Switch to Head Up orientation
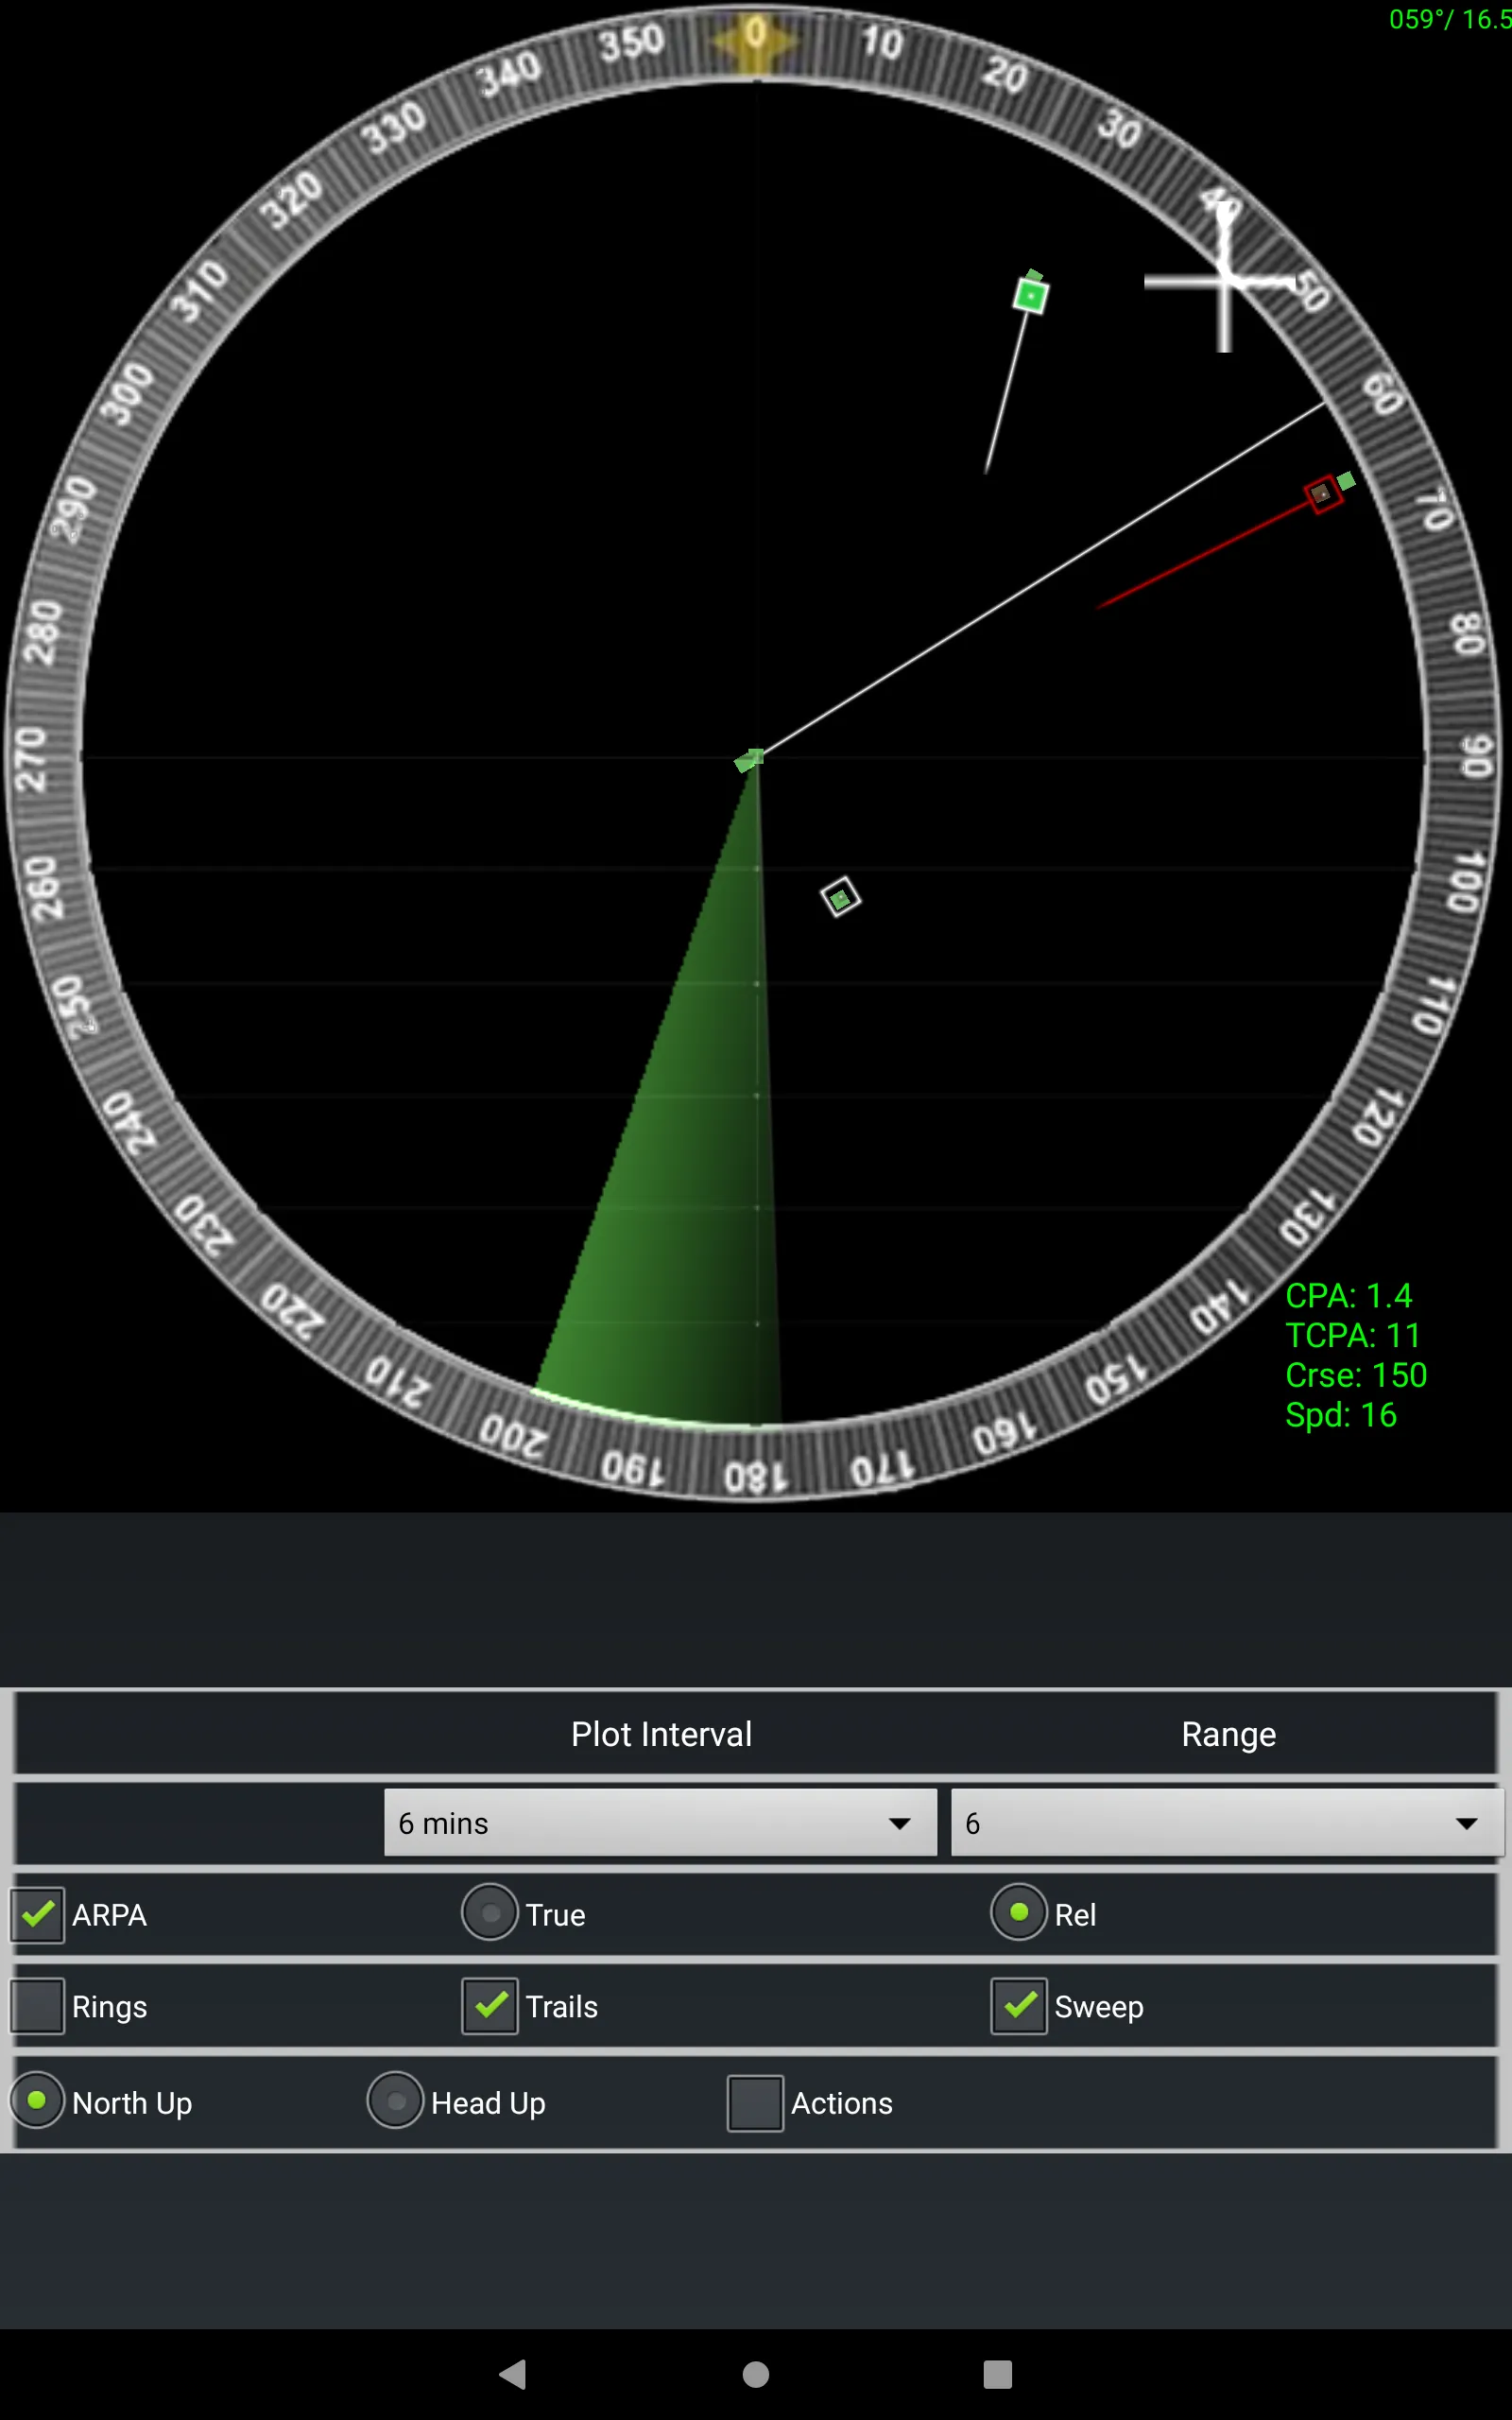Viewport: 1512px width, 2420px height. 396,2099
